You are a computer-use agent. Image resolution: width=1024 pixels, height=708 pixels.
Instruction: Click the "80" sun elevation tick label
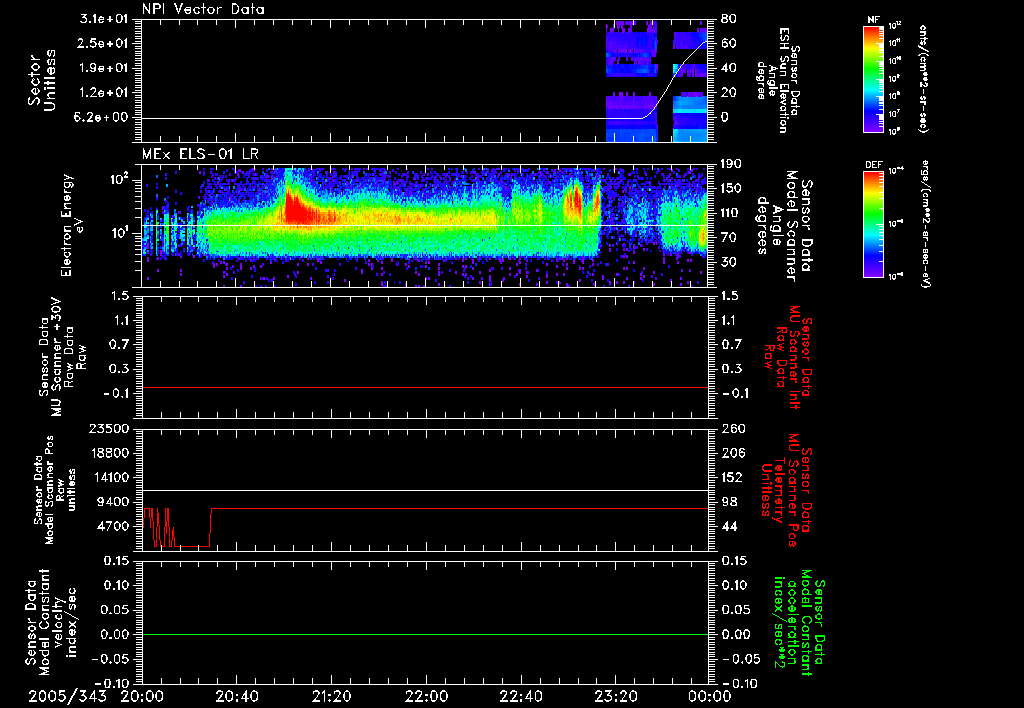tap(728, 19)
